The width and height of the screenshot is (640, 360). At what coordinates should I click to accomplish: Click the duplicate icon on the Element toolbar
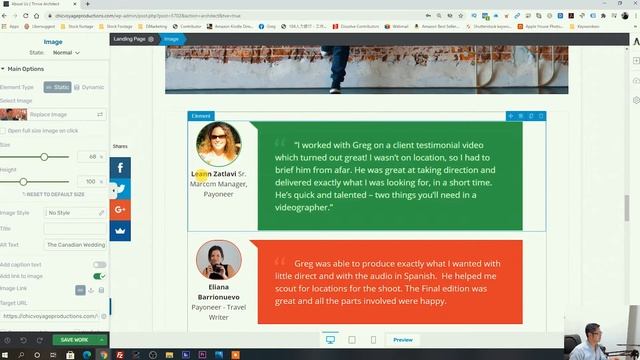(x=531, y=116)
